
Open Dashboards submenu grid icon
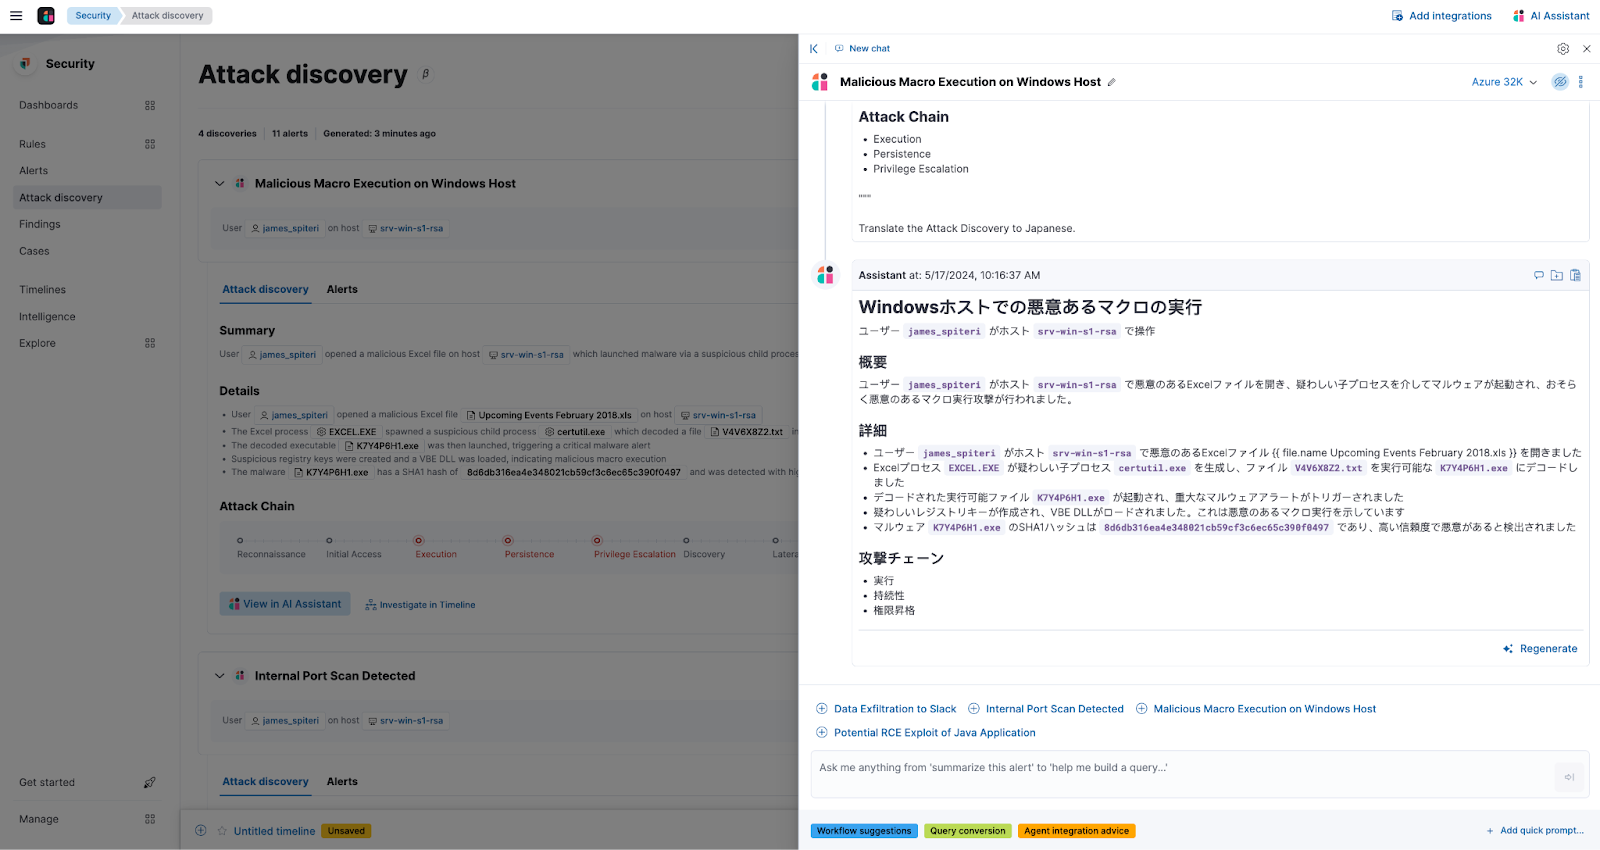click(x=150, y=105)
